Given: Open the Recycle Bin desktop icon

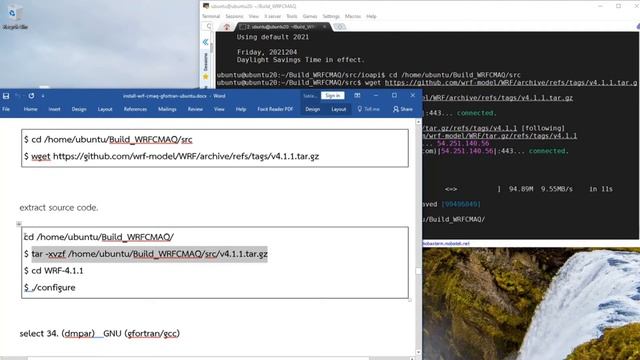Looking at the screenshot, I should click(x=15, y=17).
